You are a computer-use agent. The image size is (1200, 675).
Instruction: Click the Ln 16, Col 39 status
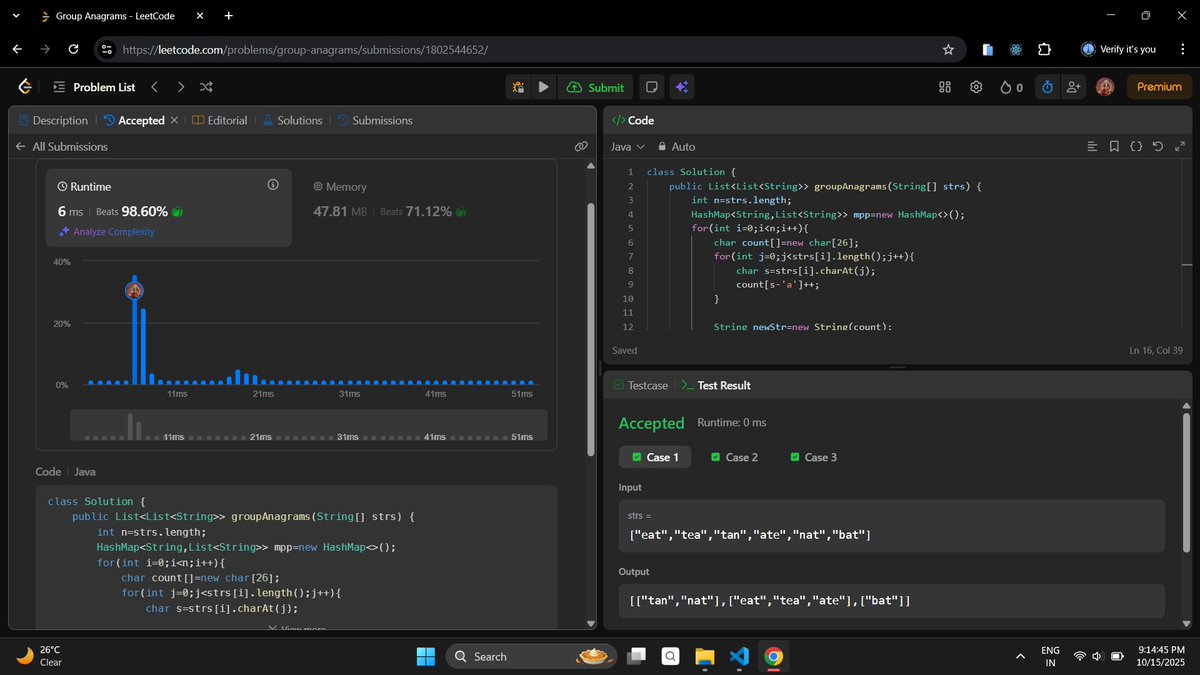1155,350
